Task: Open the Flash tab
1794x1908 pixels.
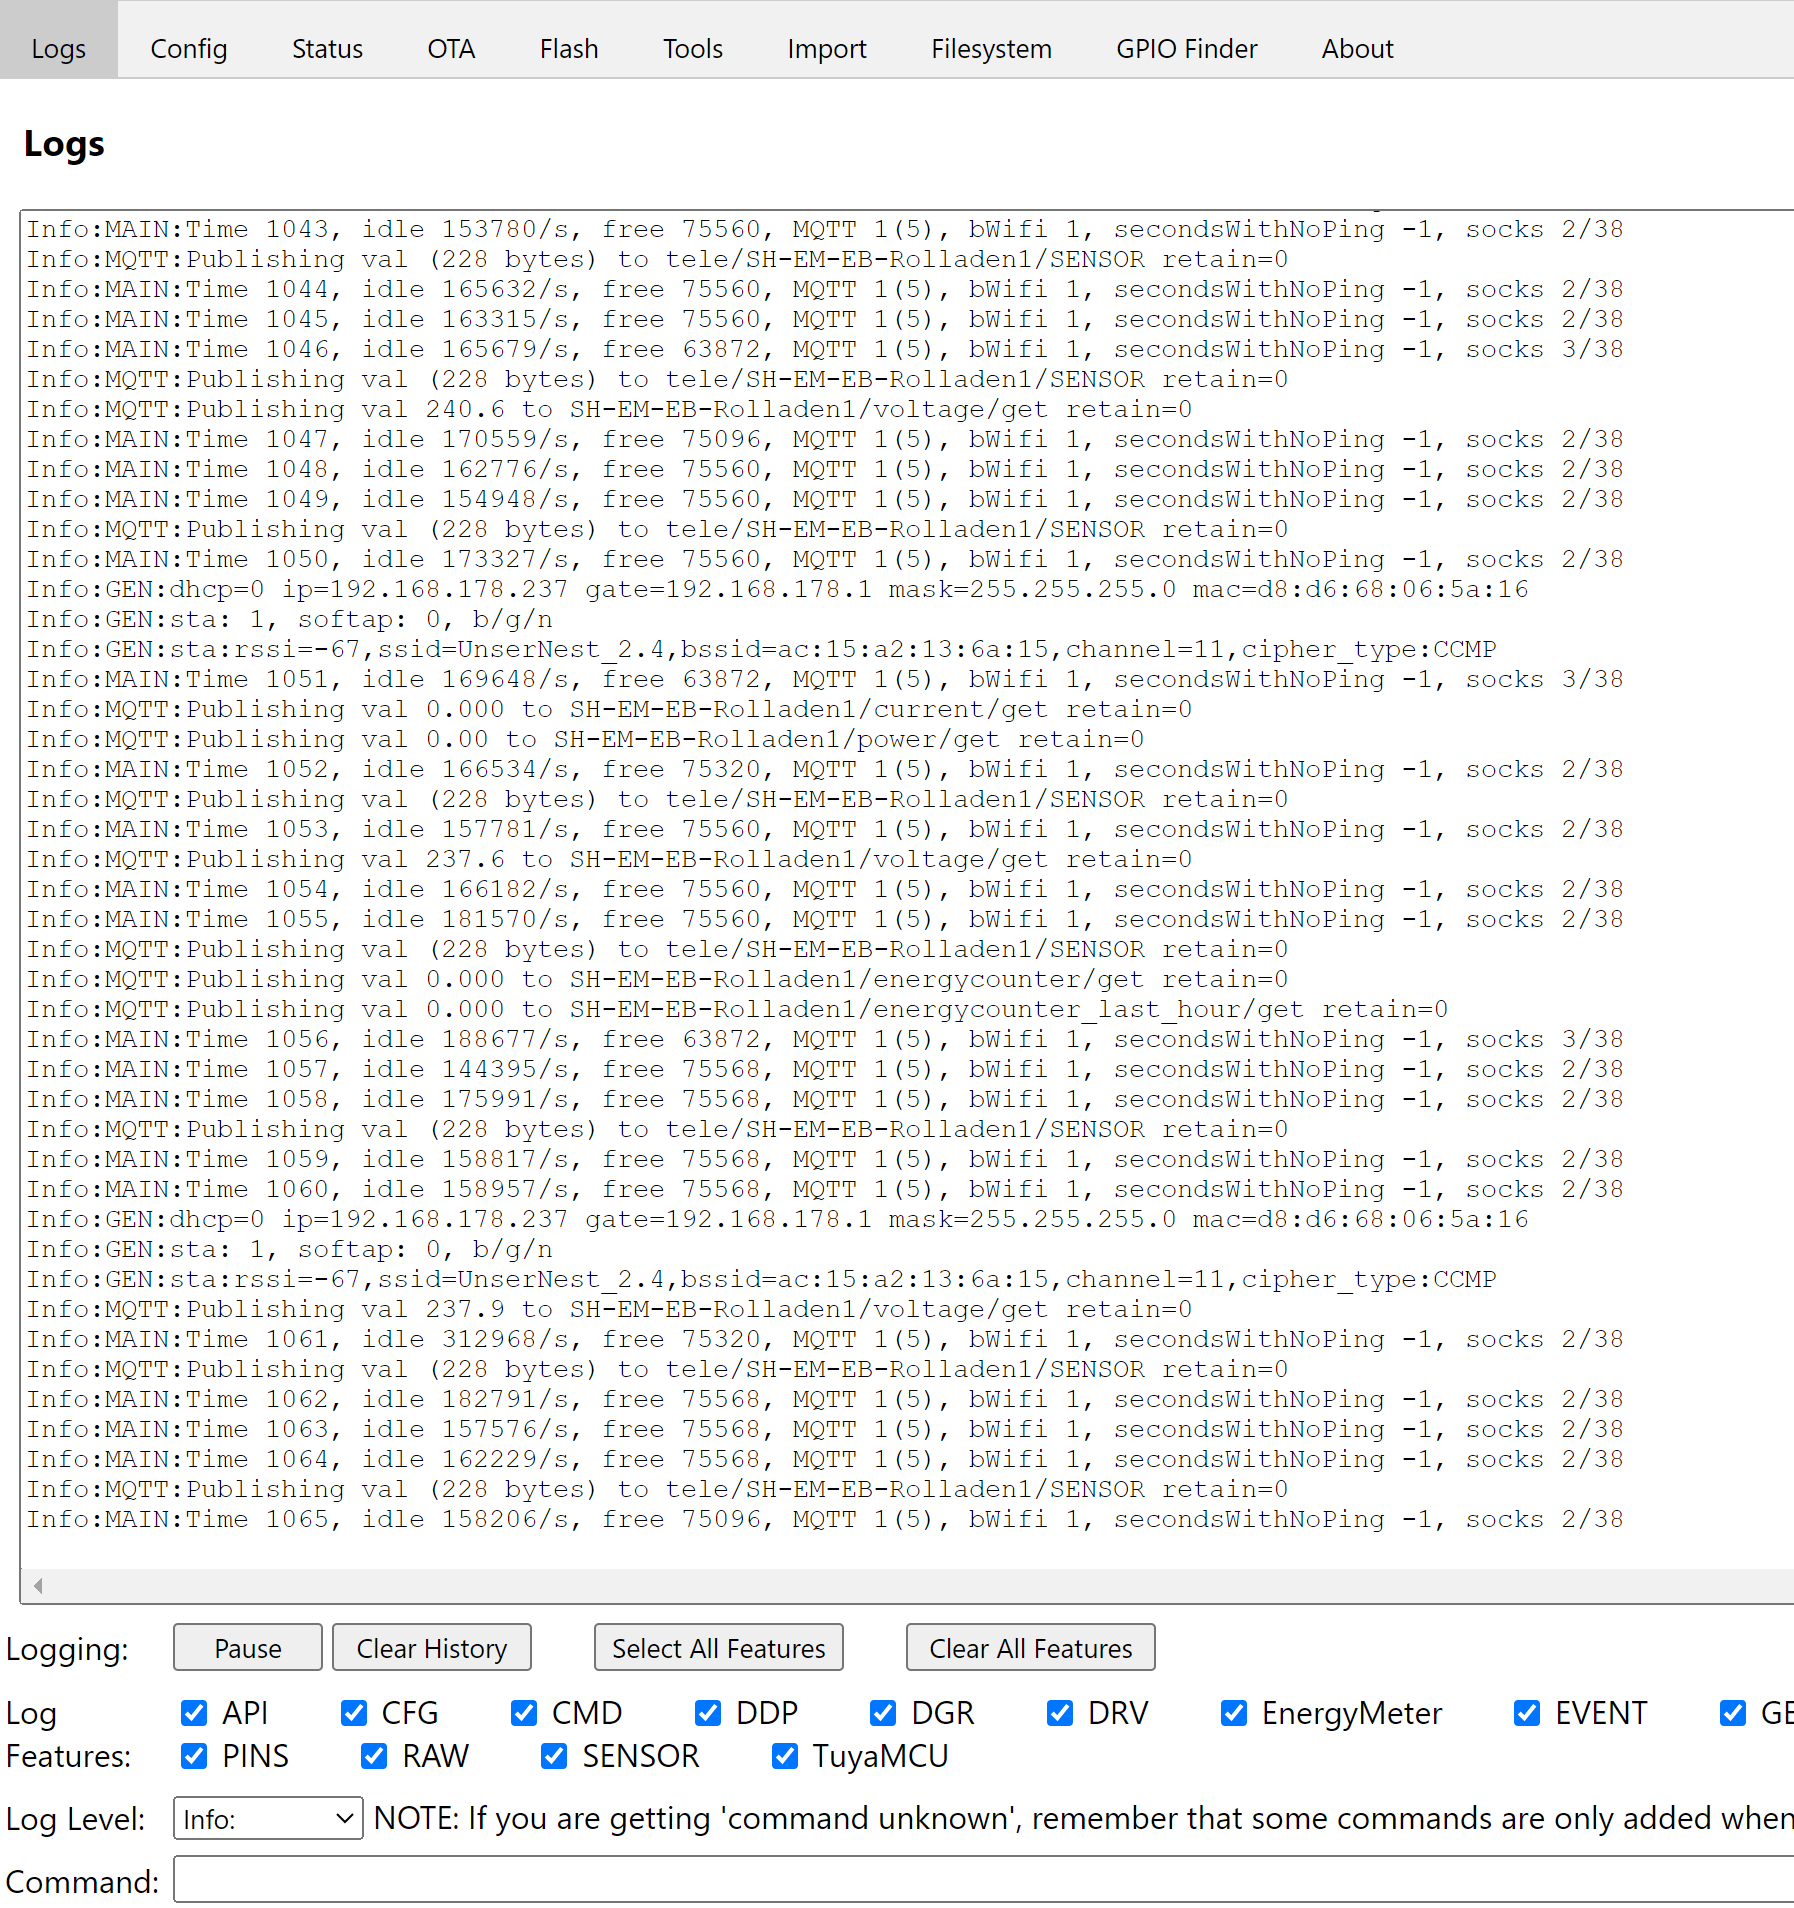Action: [569, 48]
